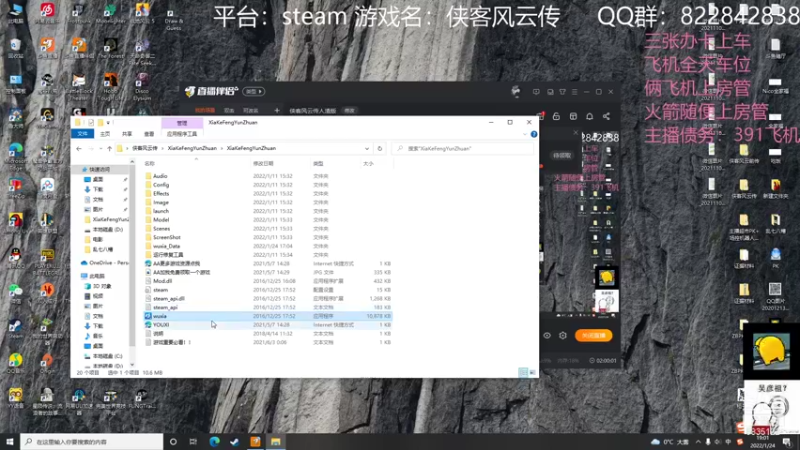Image resolution: width=800 pixels, height=450 pixels.
Task: Select the YOUXI internet shortcut
Action: 161,324
